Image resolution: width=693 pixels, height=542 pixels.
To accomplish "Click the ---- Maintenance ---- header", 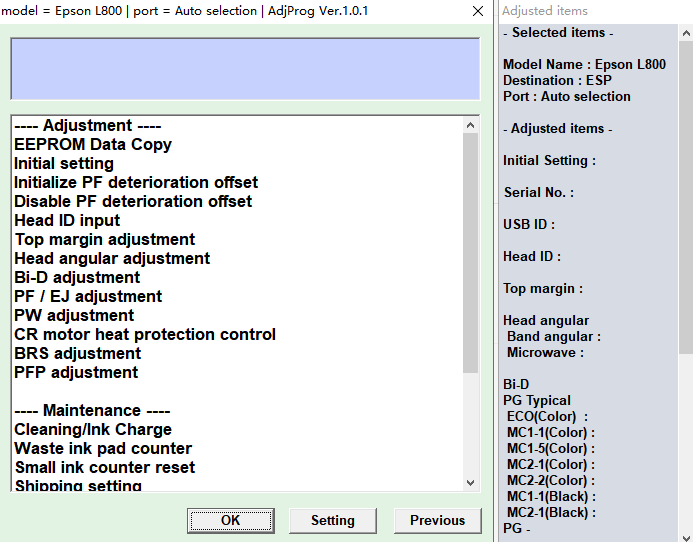I will point(92,411).
